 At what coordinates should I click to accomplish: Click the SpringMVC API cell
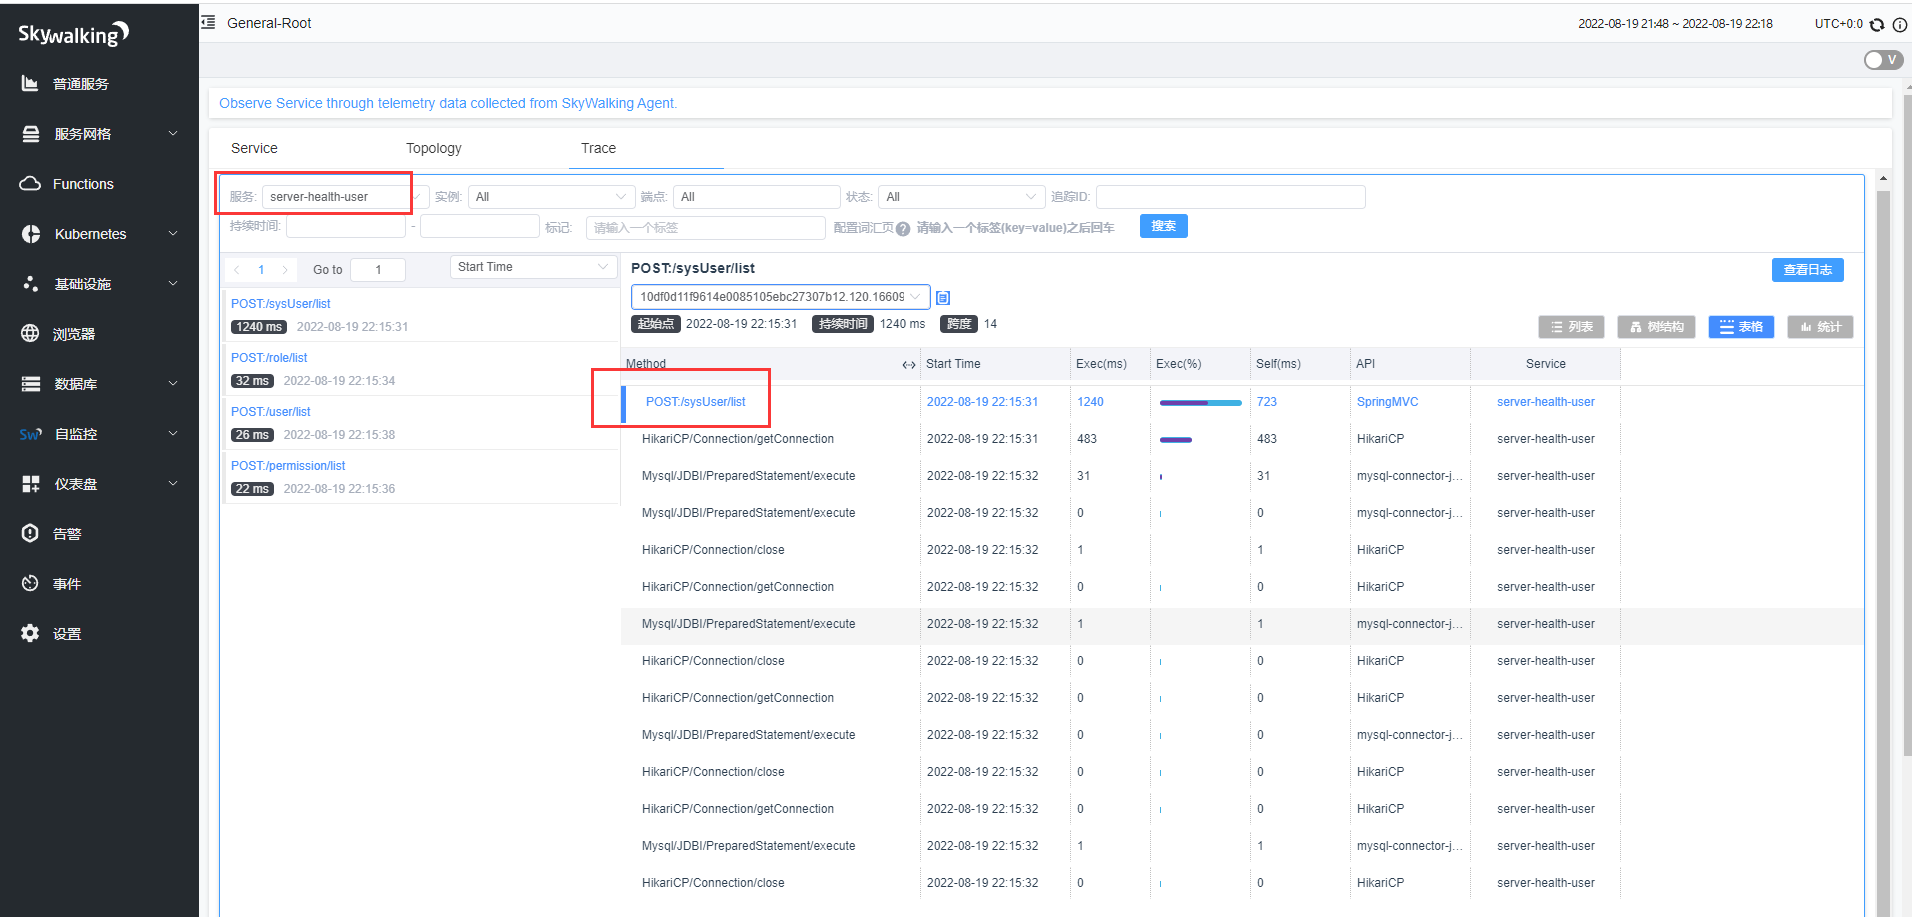click(1387, 402)
